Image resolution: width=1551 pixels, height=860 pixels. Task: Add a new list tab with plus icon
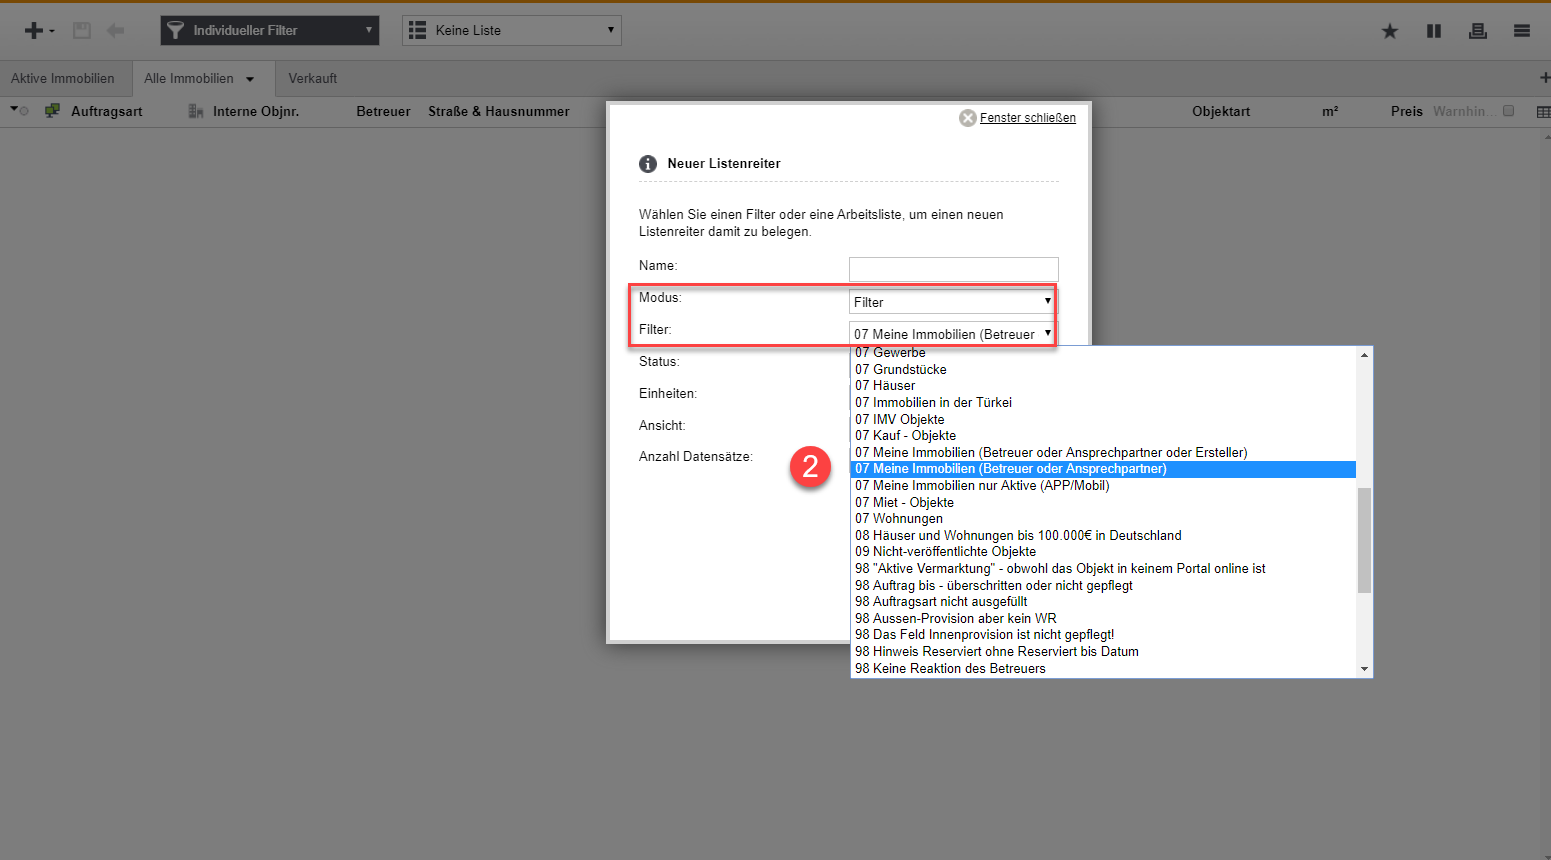(1544, 78)
